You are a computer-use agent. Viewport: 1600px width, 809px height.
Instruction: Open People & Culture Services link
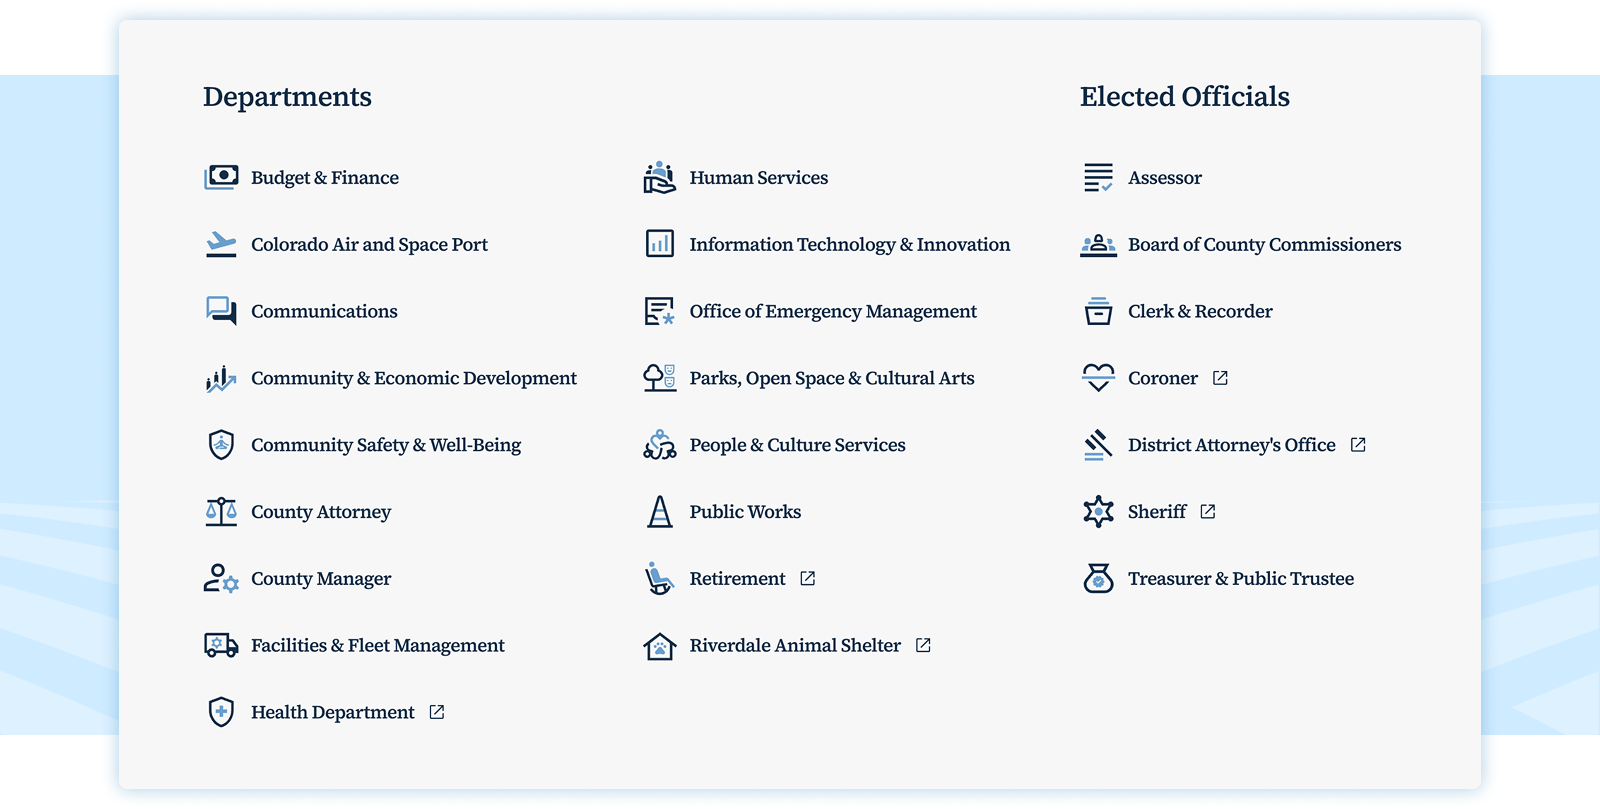tap(798, 445)
